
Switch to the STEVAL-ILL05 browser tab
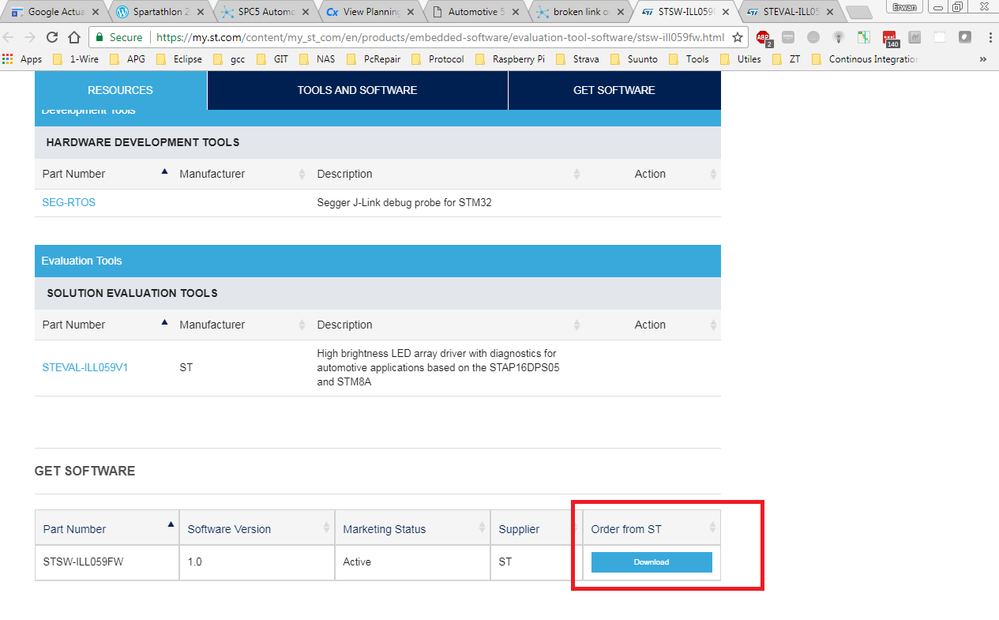tap(789, 11)
